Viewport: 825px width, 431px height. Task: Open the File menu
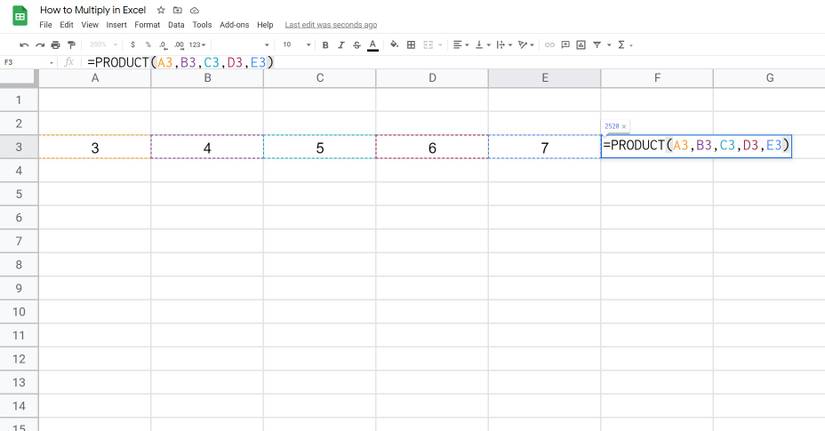click(46, 25)
